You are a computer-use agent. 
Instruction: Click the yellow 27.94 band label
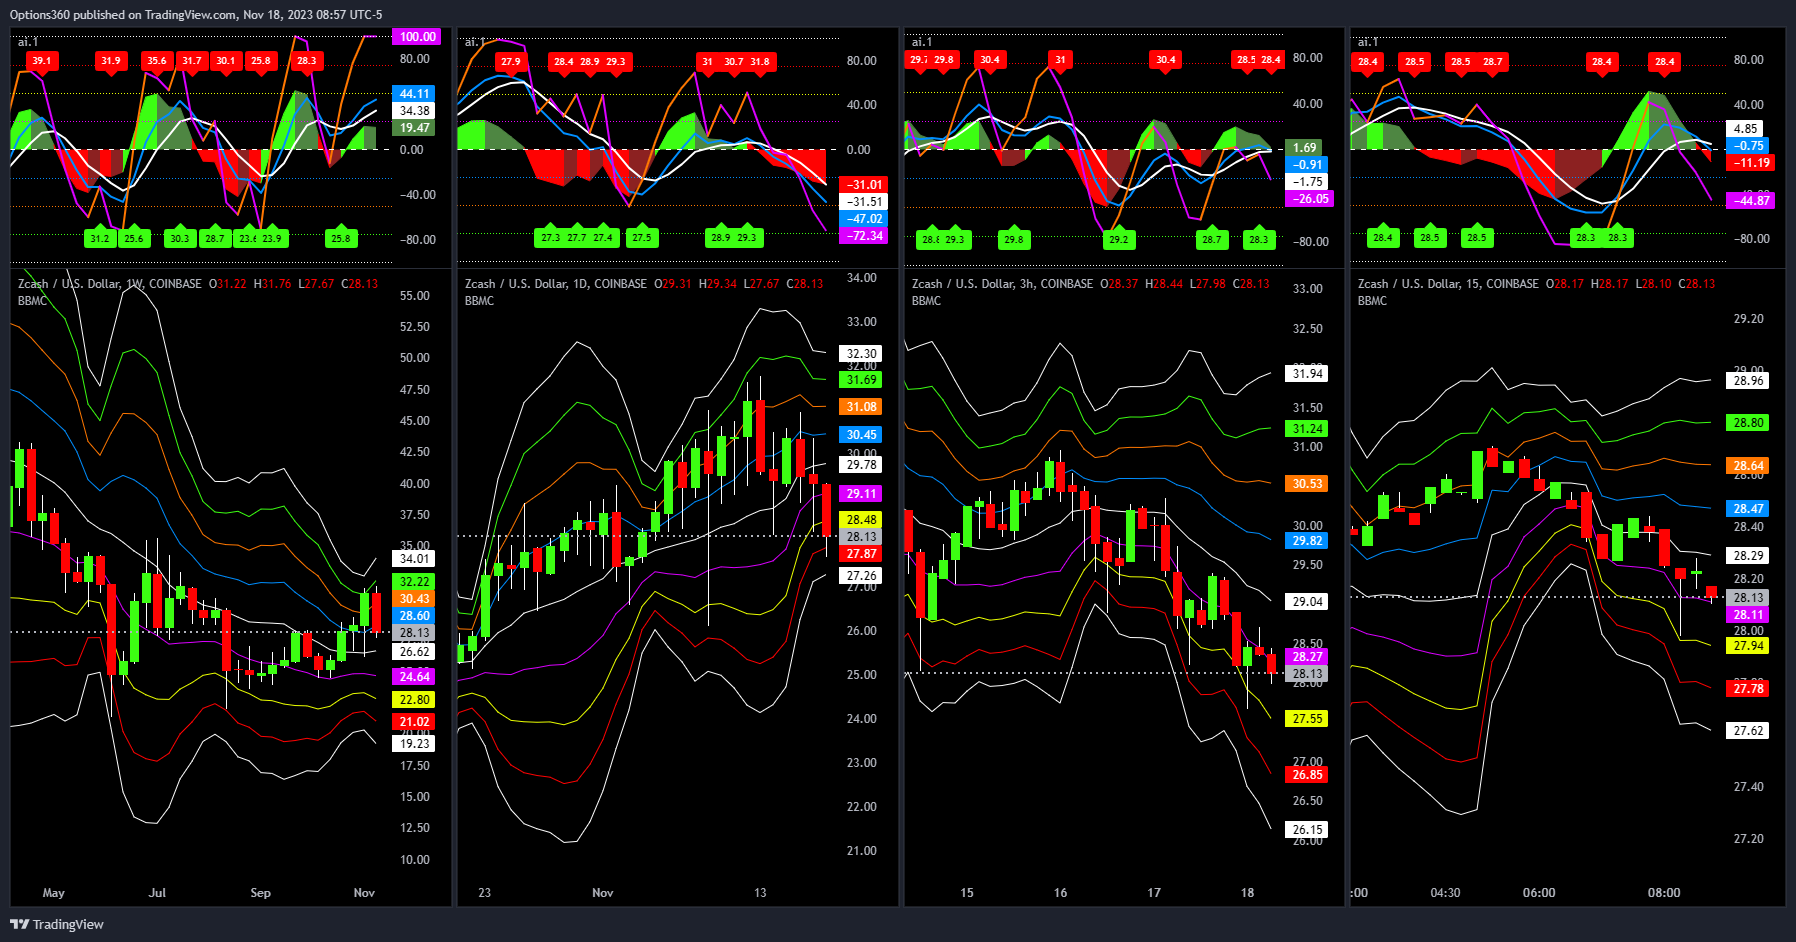1748,646
